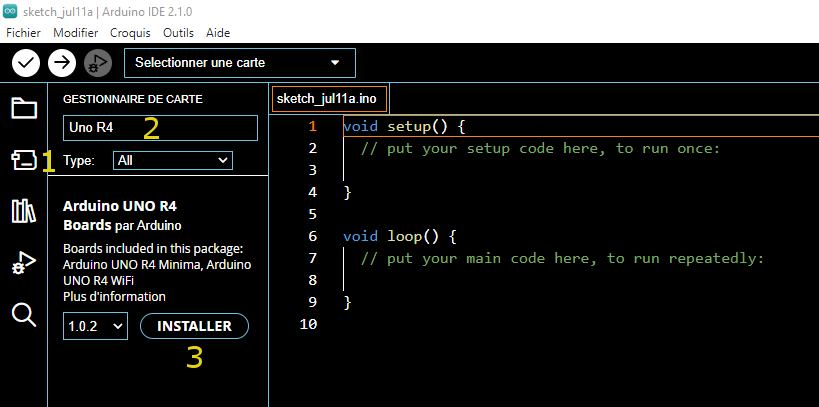Open the Sketchbook folder sidebar icon
The height and width of the screenshot is (407, 819).
pyautogui.click(x=24, y=109)
